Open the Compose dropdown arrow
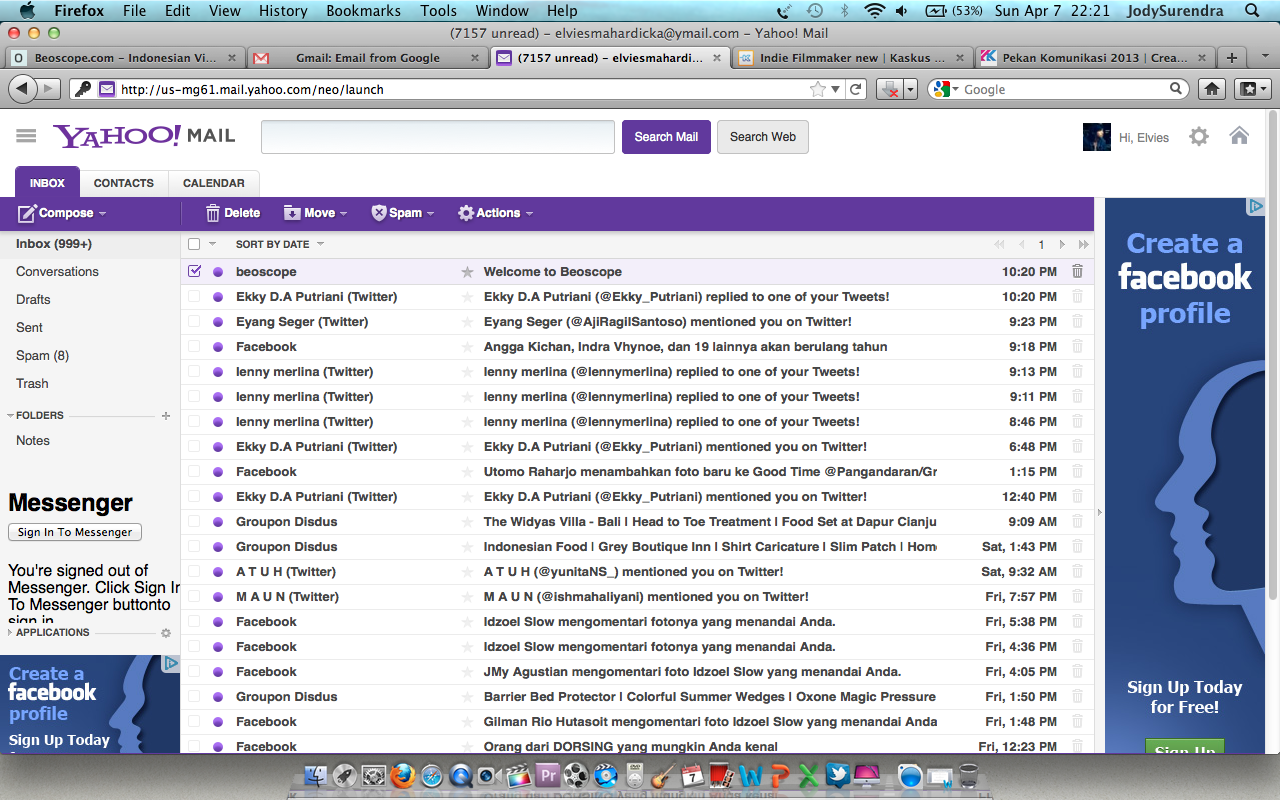Viewport: 1280px width, 800px height. [102, 214]
